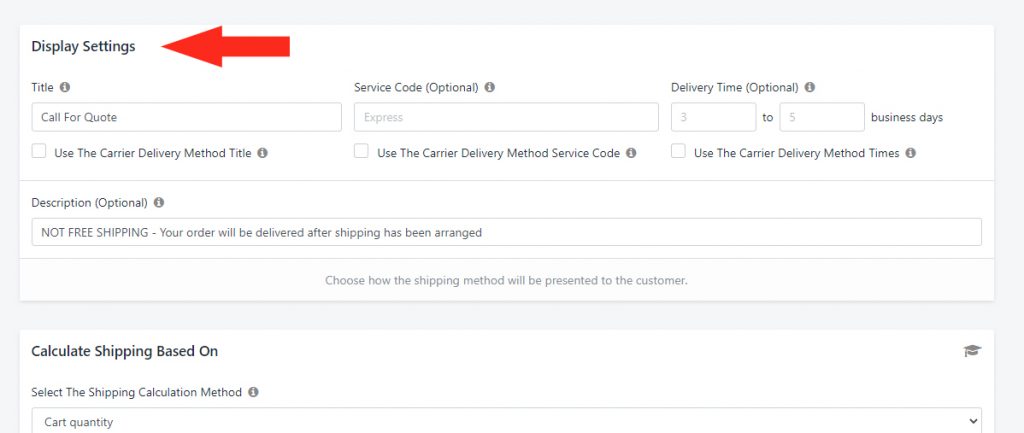The width and height of the screenshot is (1024, 433).
Task: Click the Calculate Shipping Based On heading
Action: tap(125, 351)
